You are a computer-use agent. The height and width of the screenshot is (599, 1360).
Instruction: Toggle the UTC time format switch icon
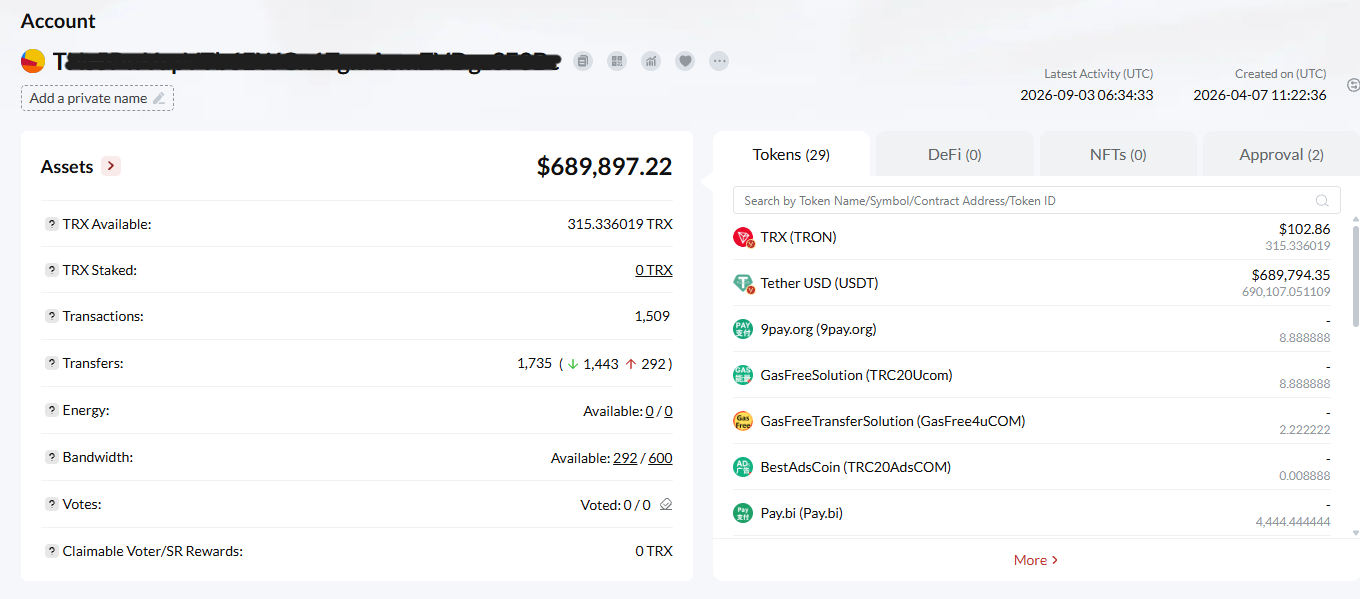point(1354,85)
